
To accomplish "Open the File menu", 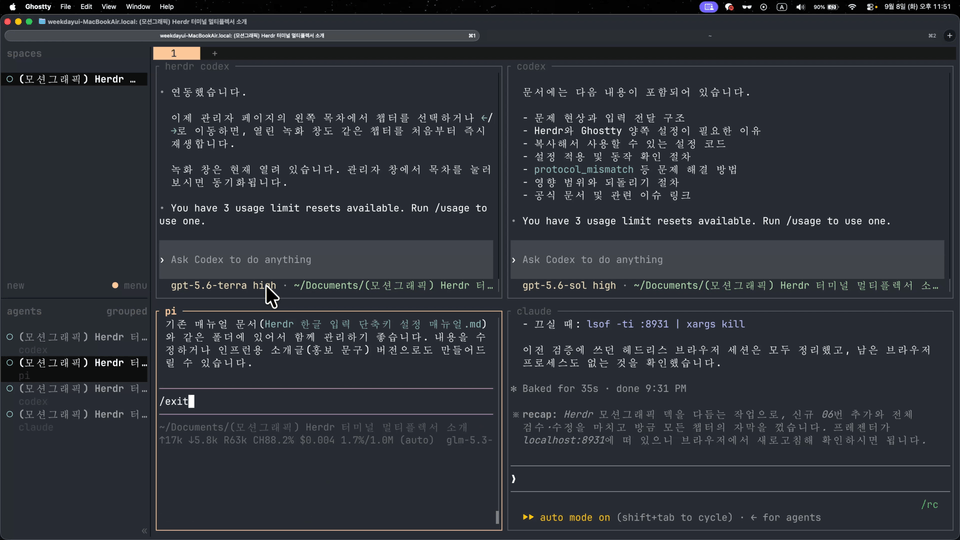I will coord(66,7).
